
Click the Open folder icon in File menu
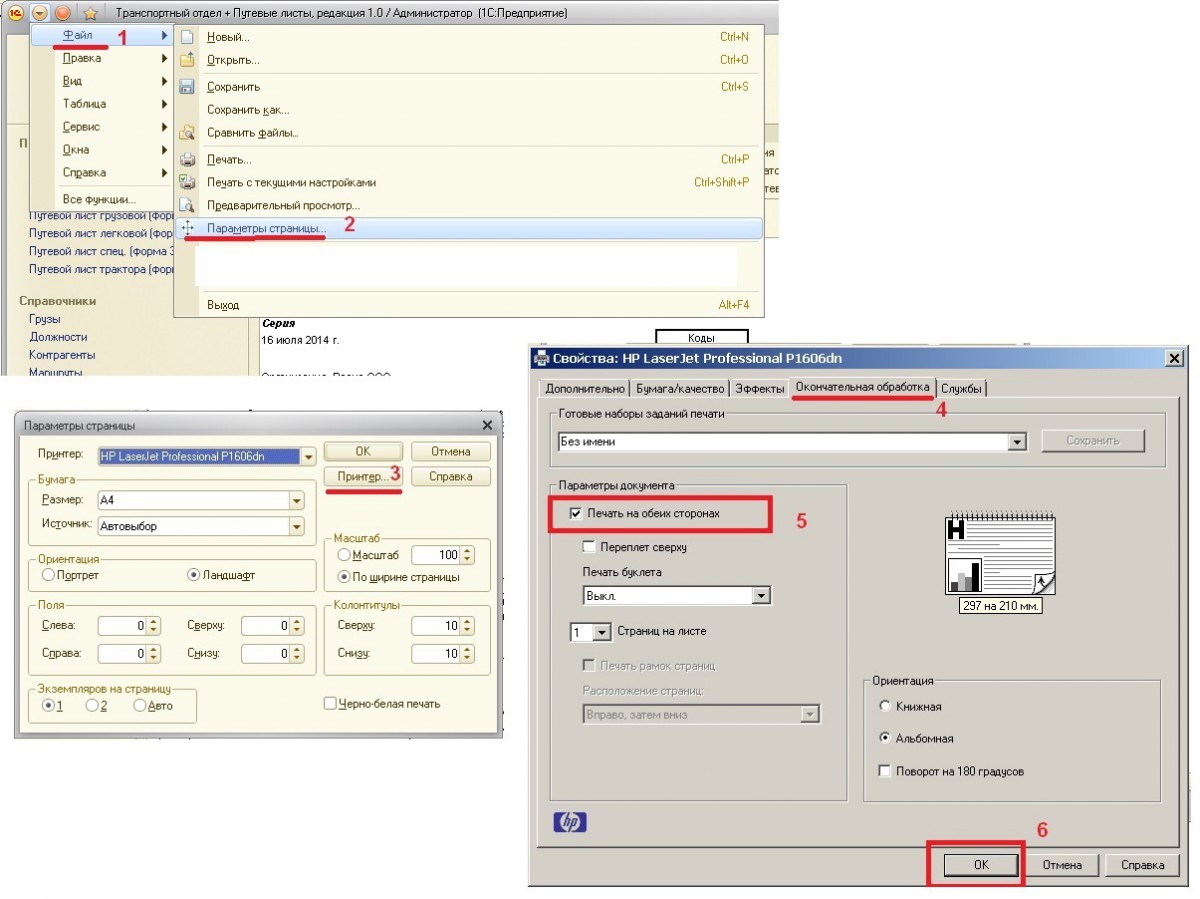point(187,60)
